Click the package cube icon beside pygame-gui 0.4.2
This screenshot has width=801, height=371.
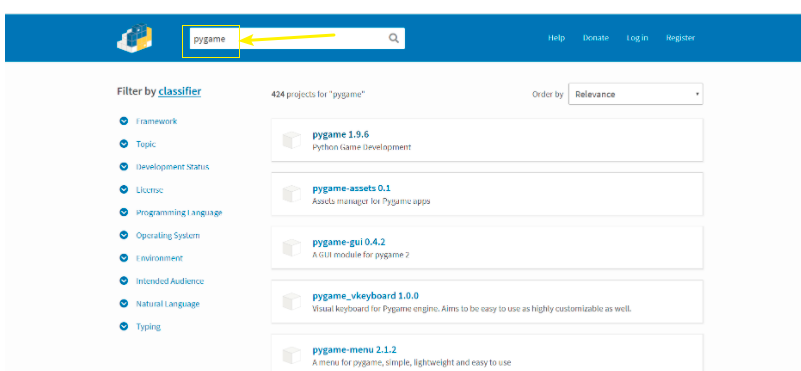click(x=292, y=247)
